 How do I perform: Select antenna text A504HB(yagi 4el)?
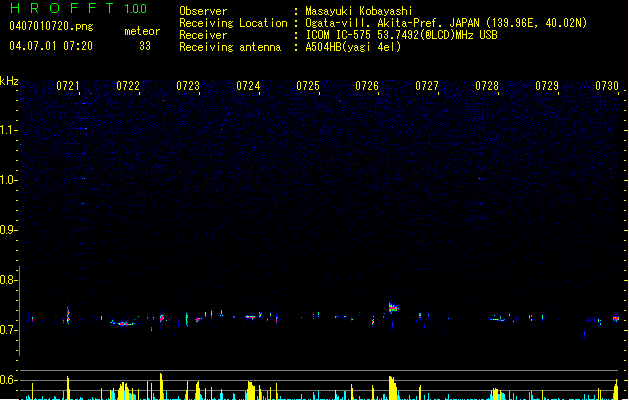[353, 47]
